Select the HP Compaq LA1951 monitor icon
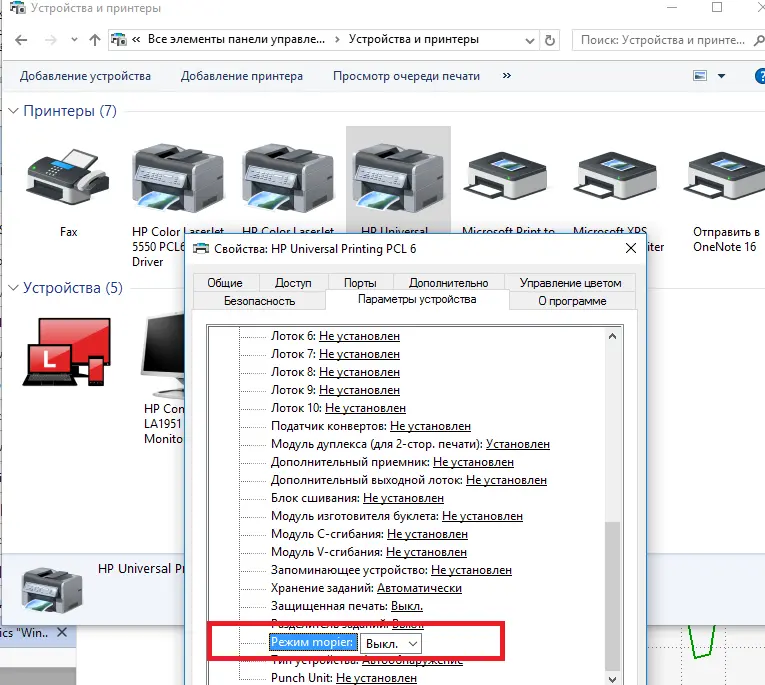Screen dimensions: 765x685 click(163, 355)
